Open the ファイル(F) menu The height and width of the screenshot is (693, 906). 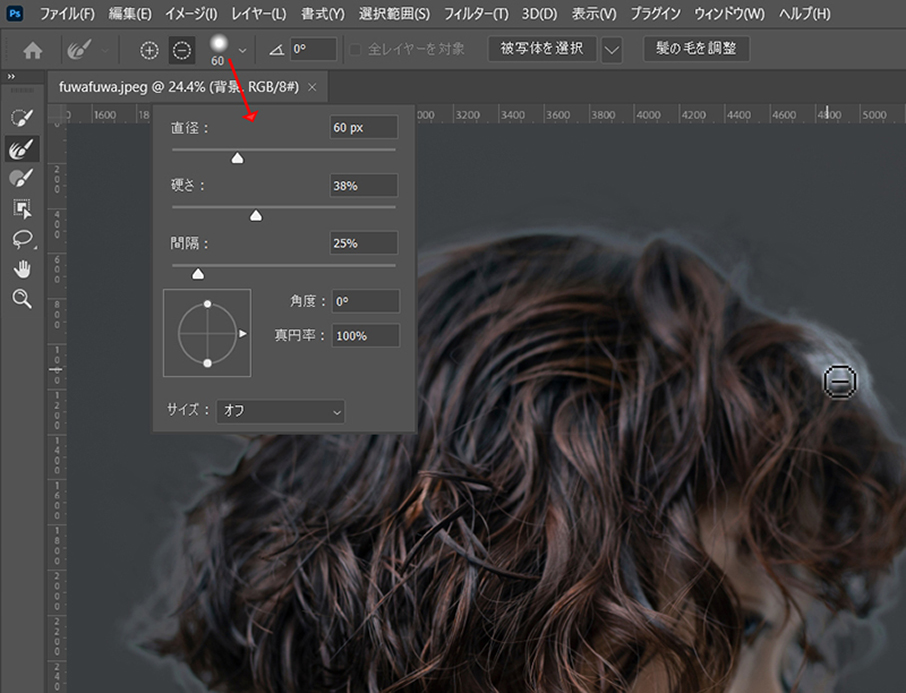67,13
